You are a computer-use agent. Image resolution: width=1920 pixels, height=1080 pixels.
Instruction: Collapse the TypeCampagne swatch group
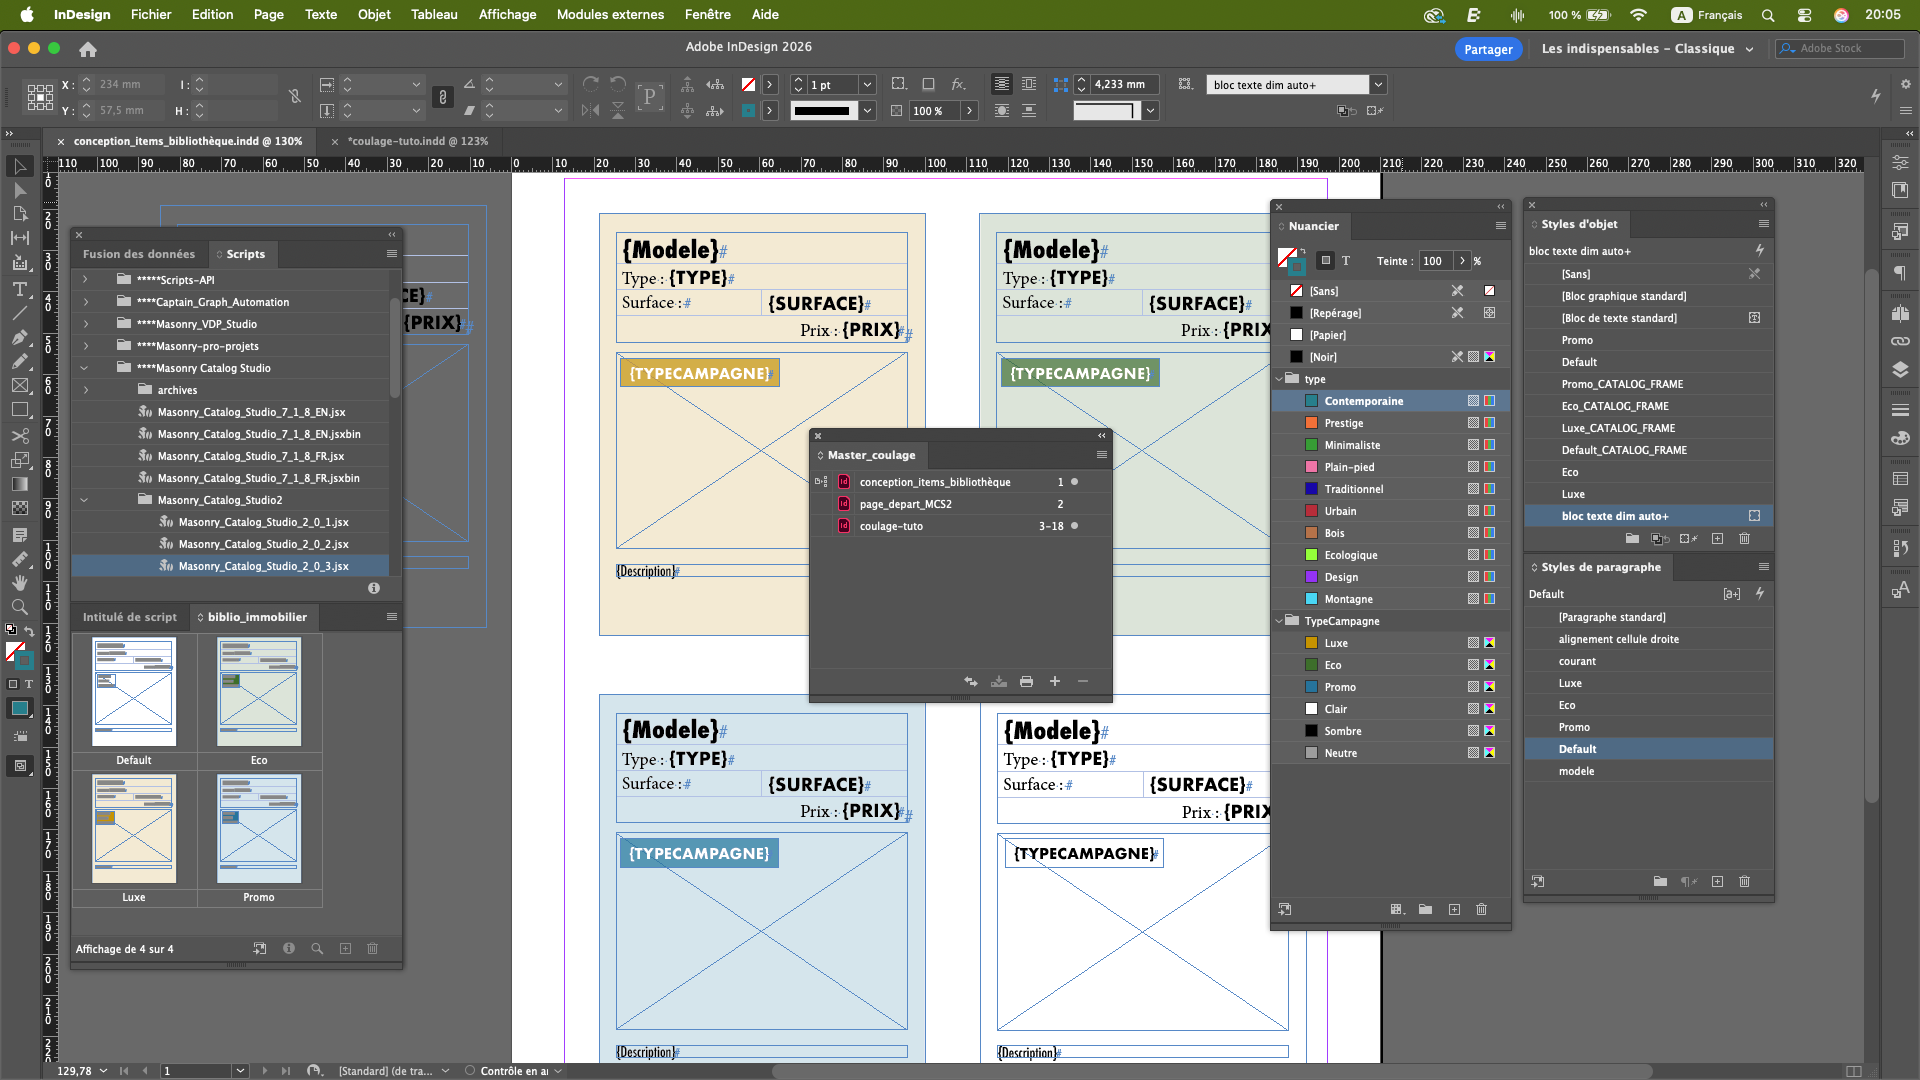pos(1279,621)
